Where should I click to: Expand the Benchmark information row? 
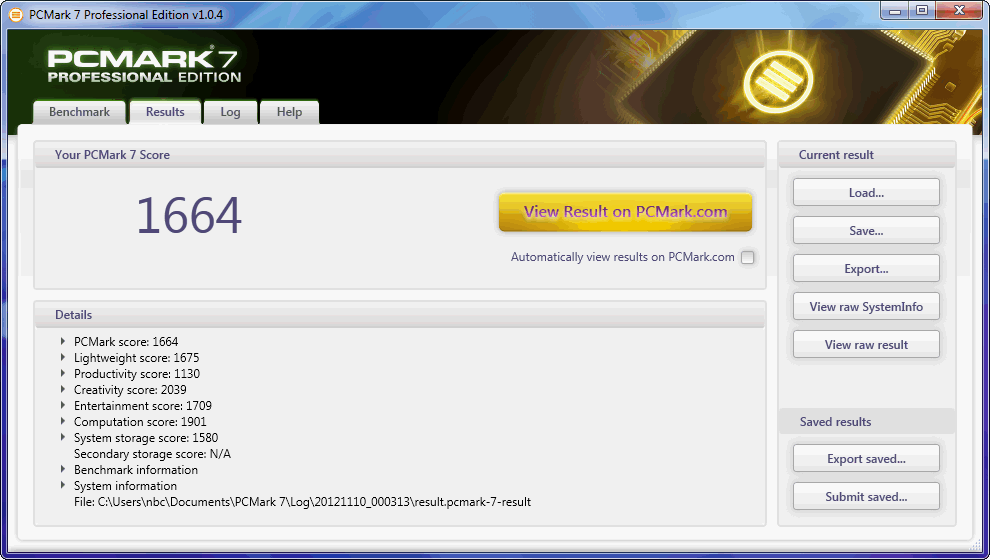(63, 470)
